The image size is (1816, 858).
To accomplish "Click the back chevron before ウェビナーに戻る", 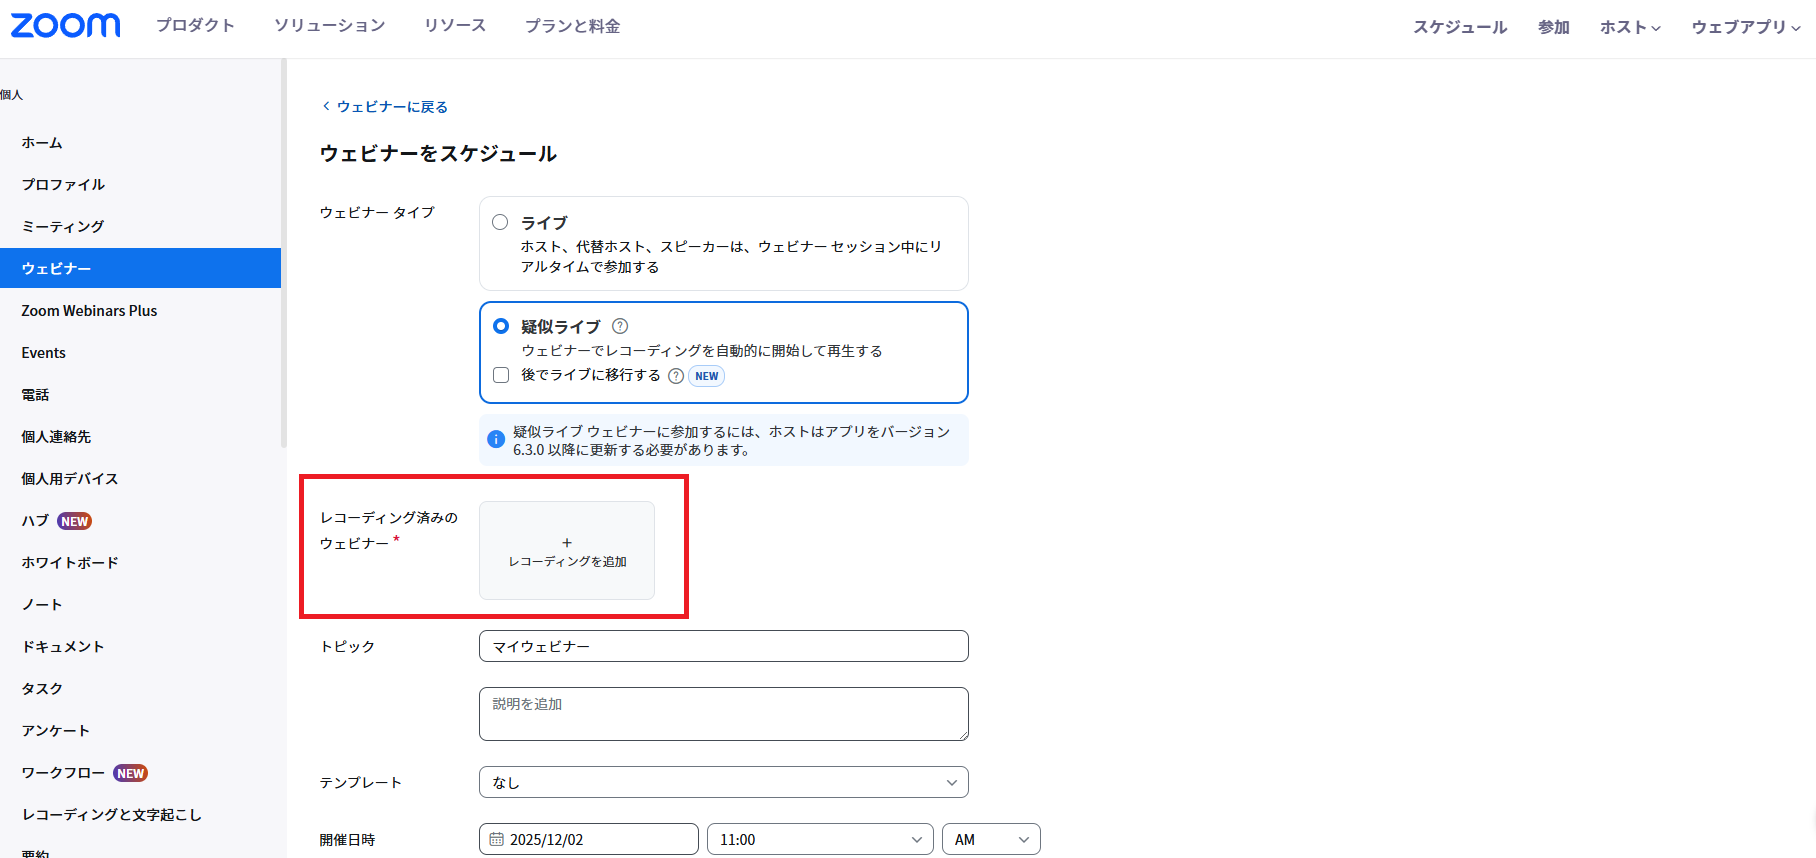I will (x=326, y=106).
